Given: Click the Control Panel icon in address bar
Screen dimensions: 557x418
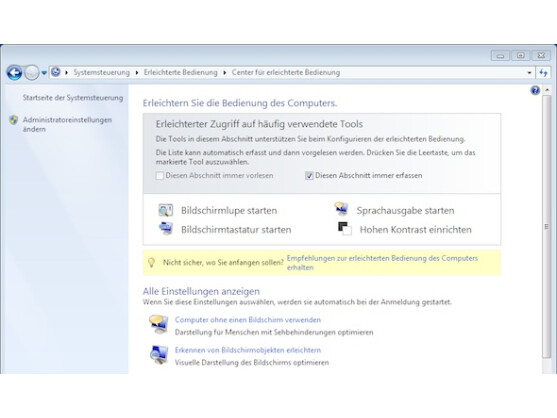Looking at the screenshot, I should point(56,72).
